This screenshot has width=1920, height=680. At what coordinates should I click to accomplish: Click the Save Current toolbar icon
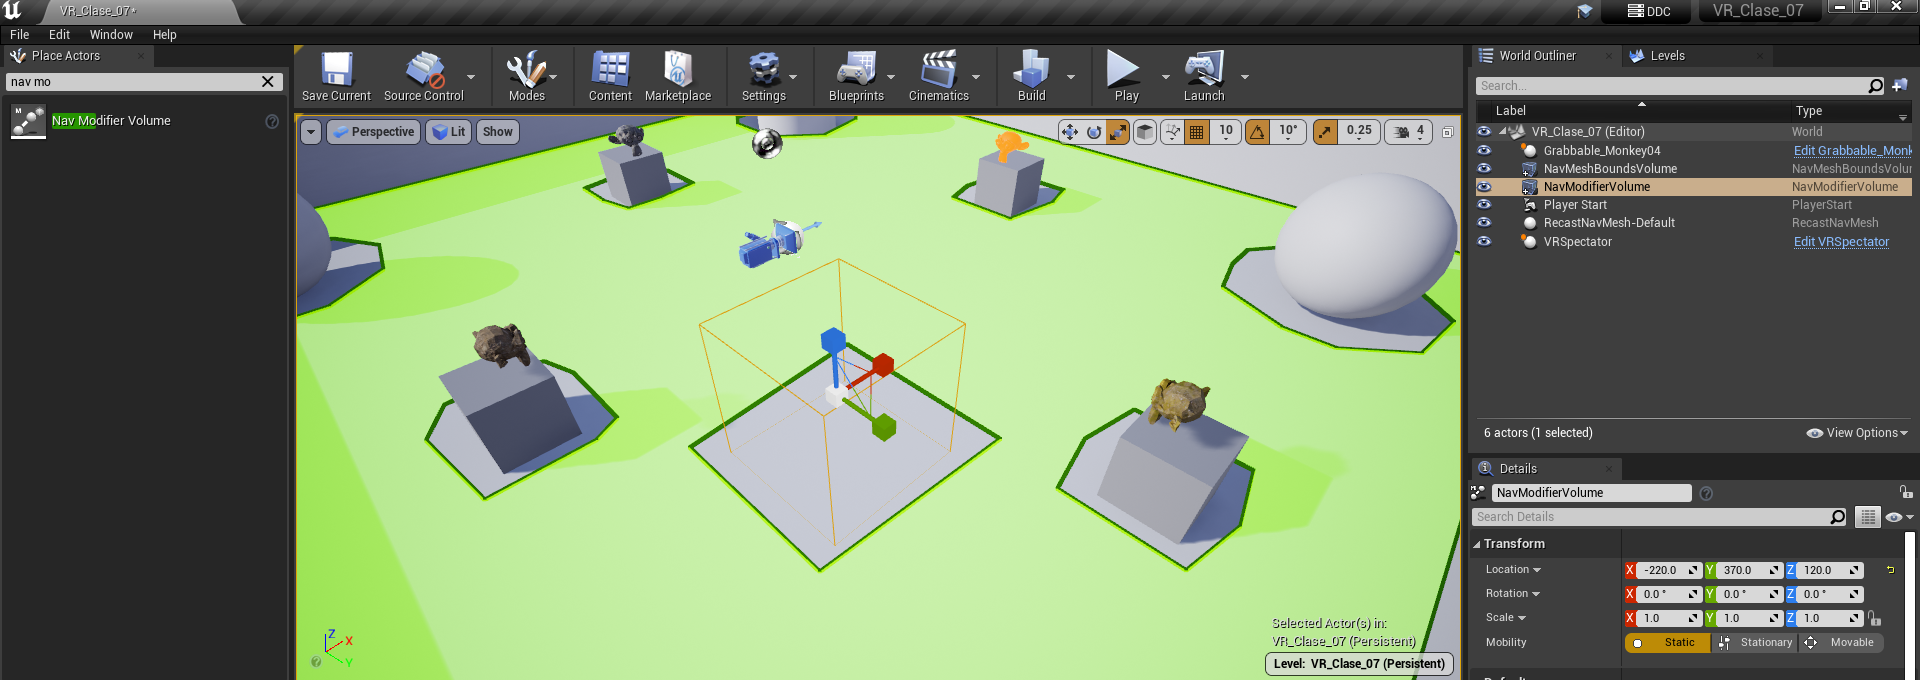pyautogui.click(x=336, y=69)
